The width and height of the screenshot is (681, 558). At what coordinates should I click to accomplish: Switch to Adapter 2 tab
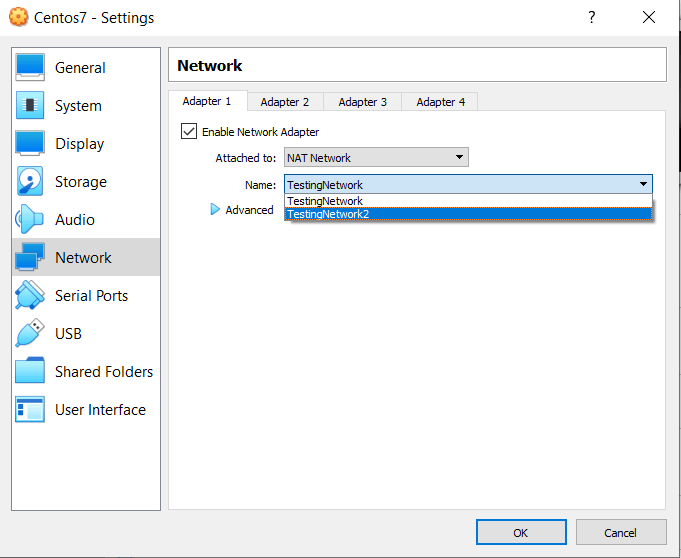click(285, 102)
